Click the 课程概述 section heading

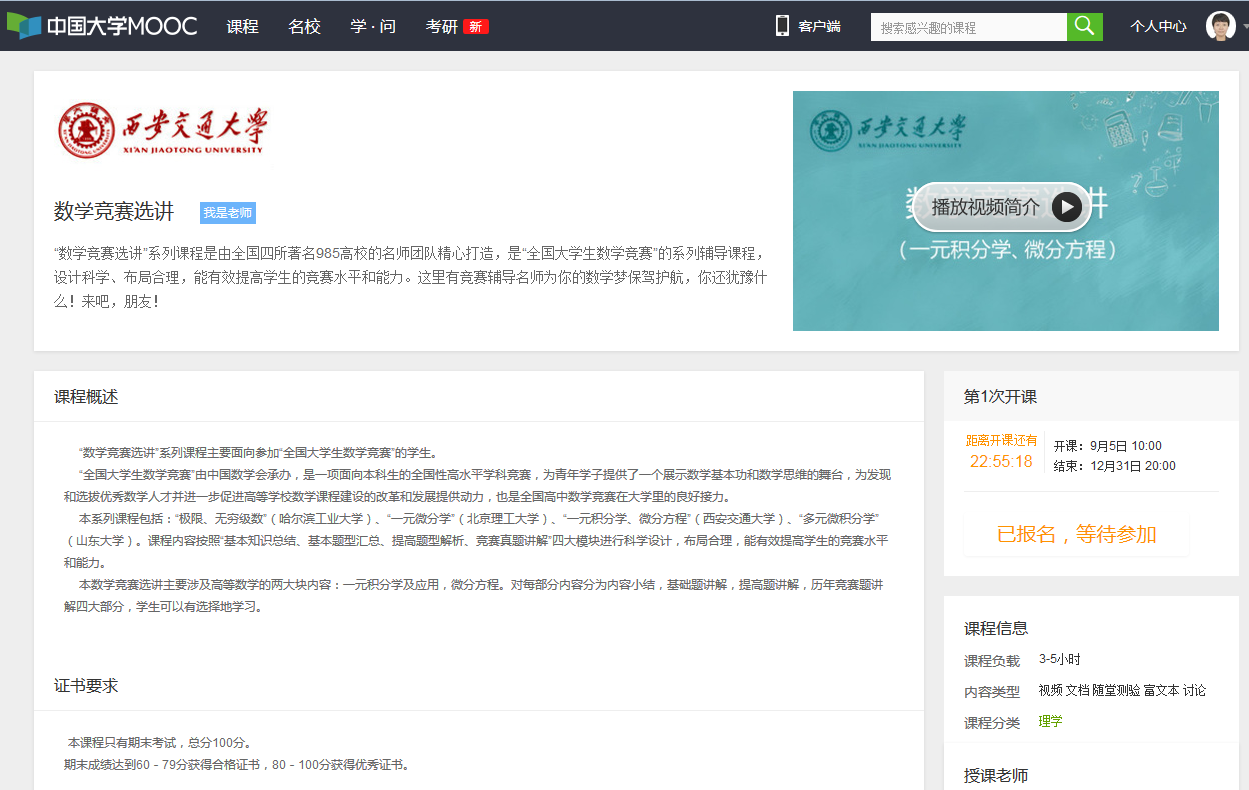(86, 397)
